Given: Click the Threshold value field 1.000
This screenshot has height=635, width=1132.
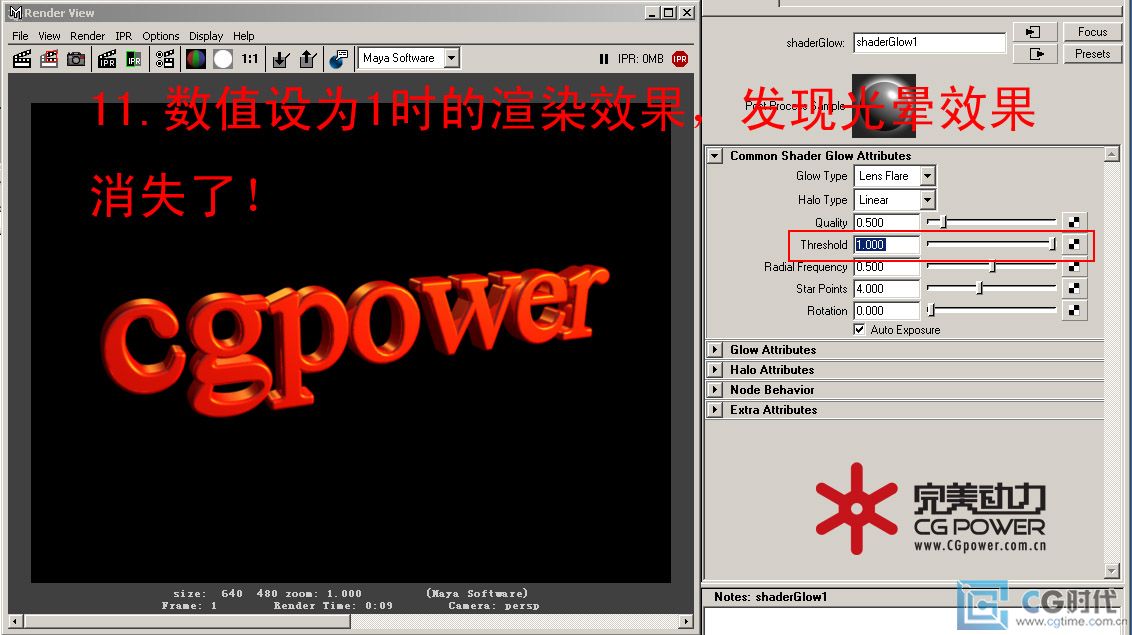Looking at the screenshot, I should point(887,245).
